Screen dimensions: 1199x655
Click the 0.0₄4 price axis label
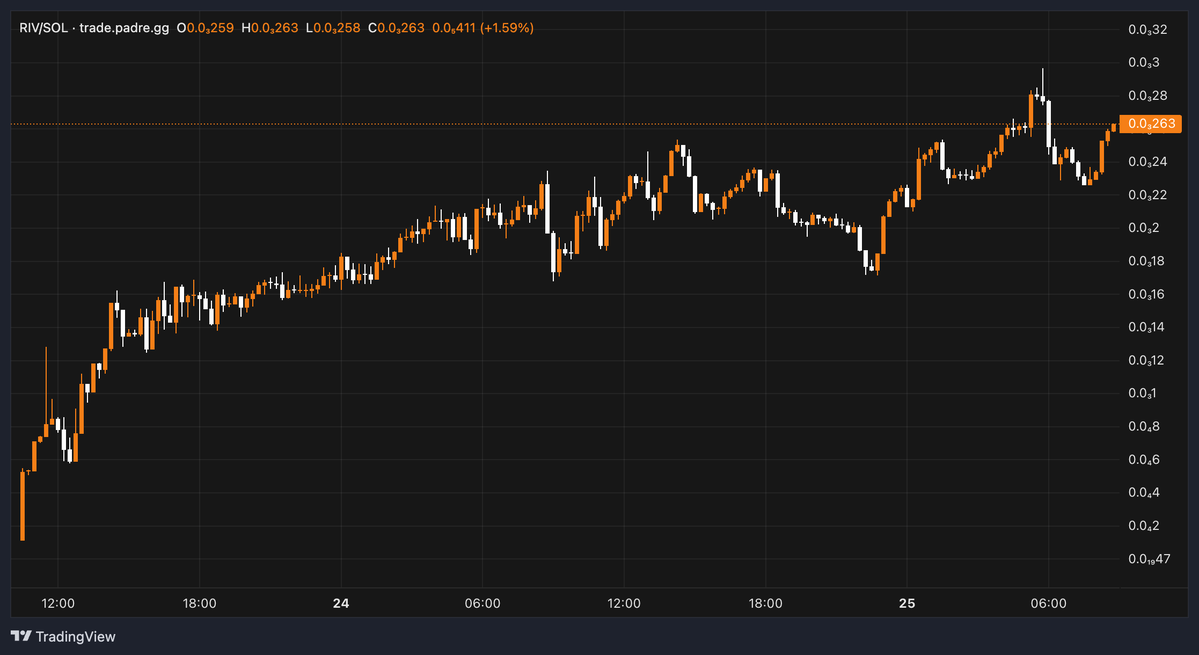[1144, 492]
